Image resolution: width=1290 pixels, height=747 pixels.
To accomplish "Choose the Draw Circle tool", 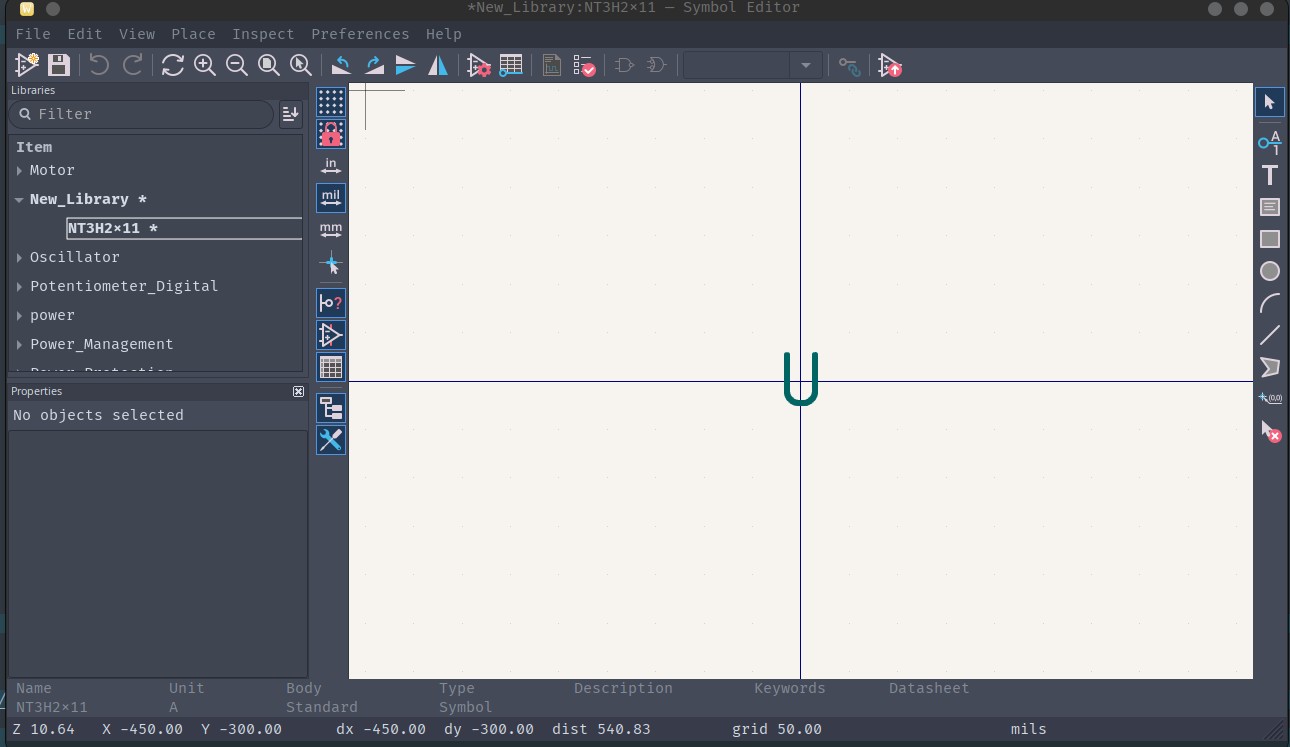I will click(1270, 271).
